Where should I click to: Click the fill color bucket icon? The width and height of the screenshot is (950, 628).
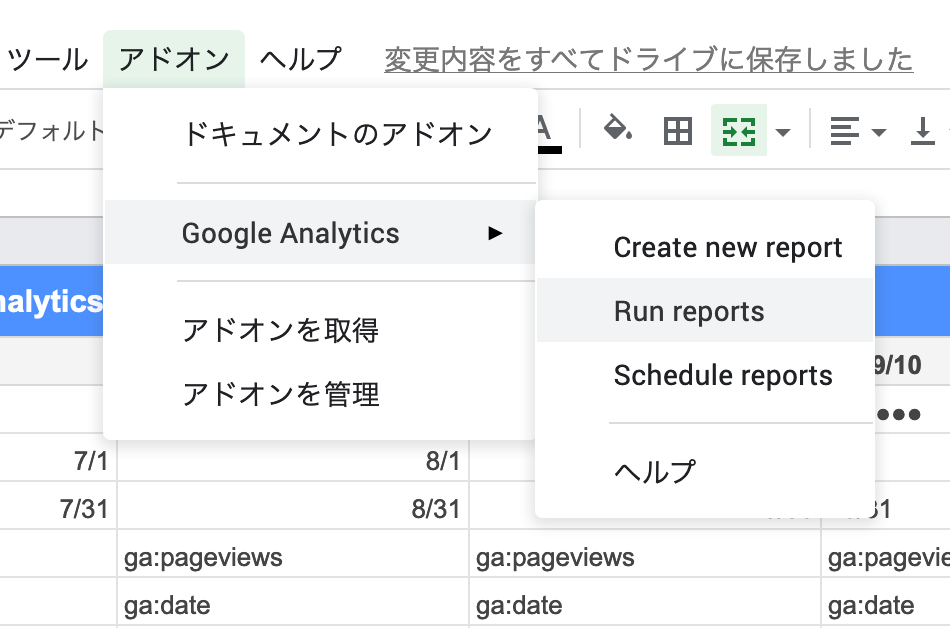(617, 128)
